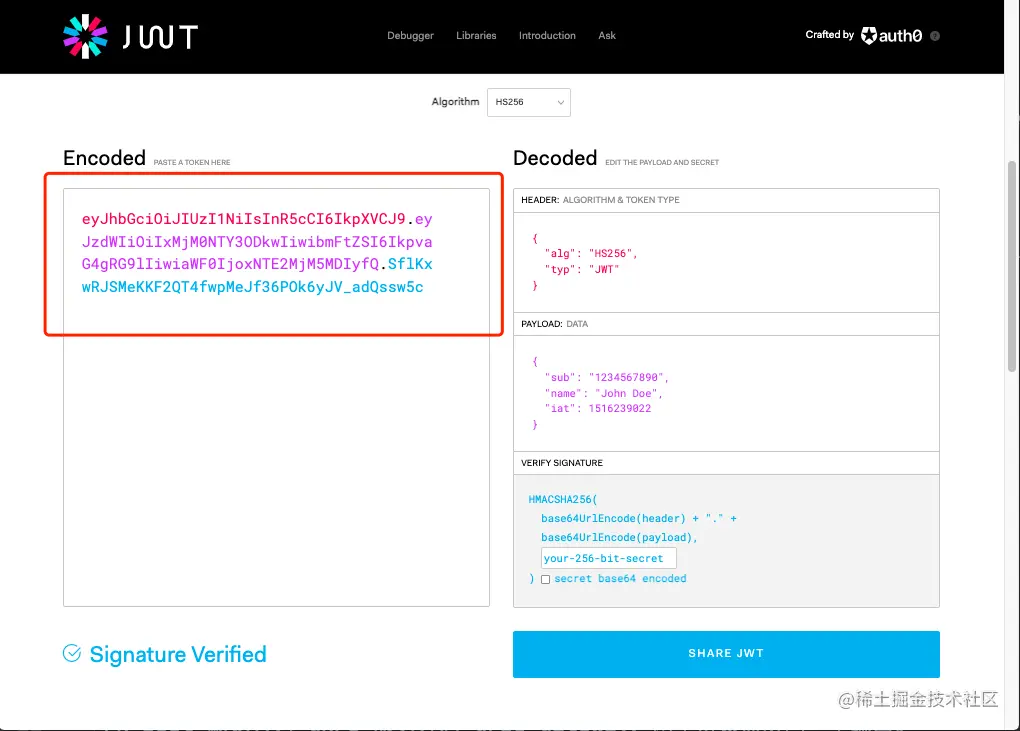Click the your-256-bit-secret input field
Screen dimensions: 1020x731
point(608,558)
